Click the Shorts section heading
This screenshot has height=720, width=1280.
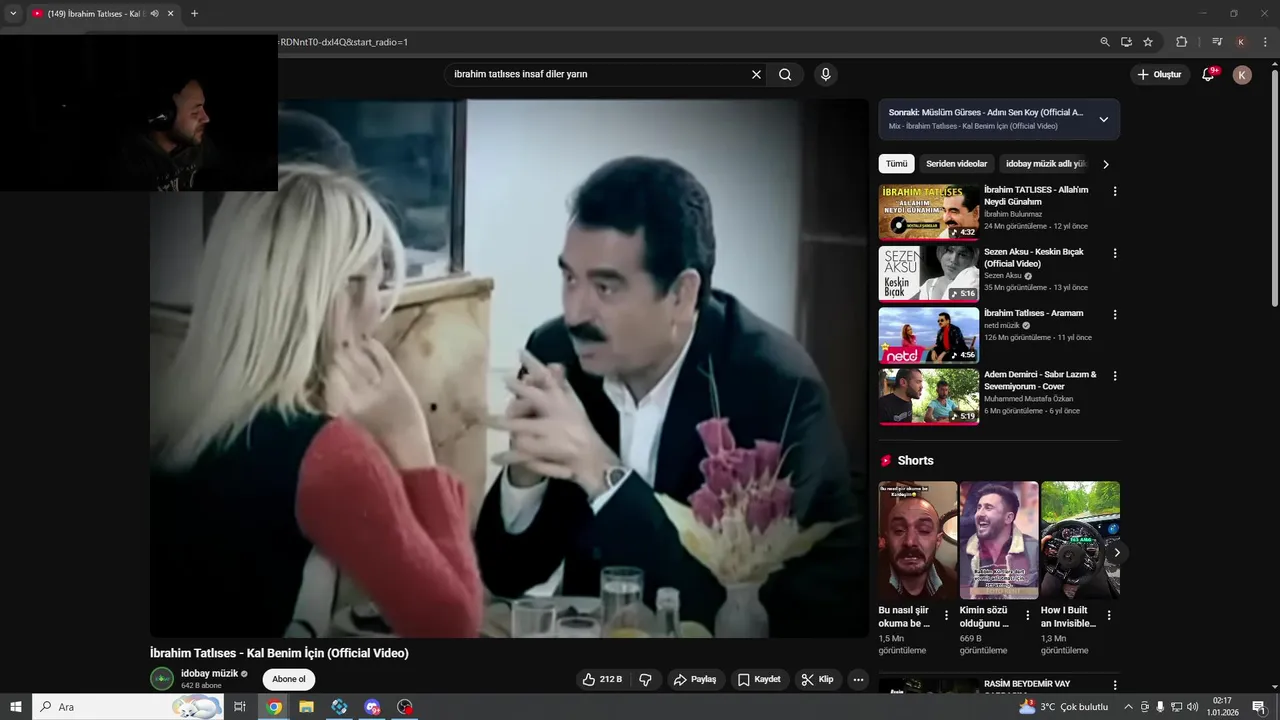(x=915, y=461)
